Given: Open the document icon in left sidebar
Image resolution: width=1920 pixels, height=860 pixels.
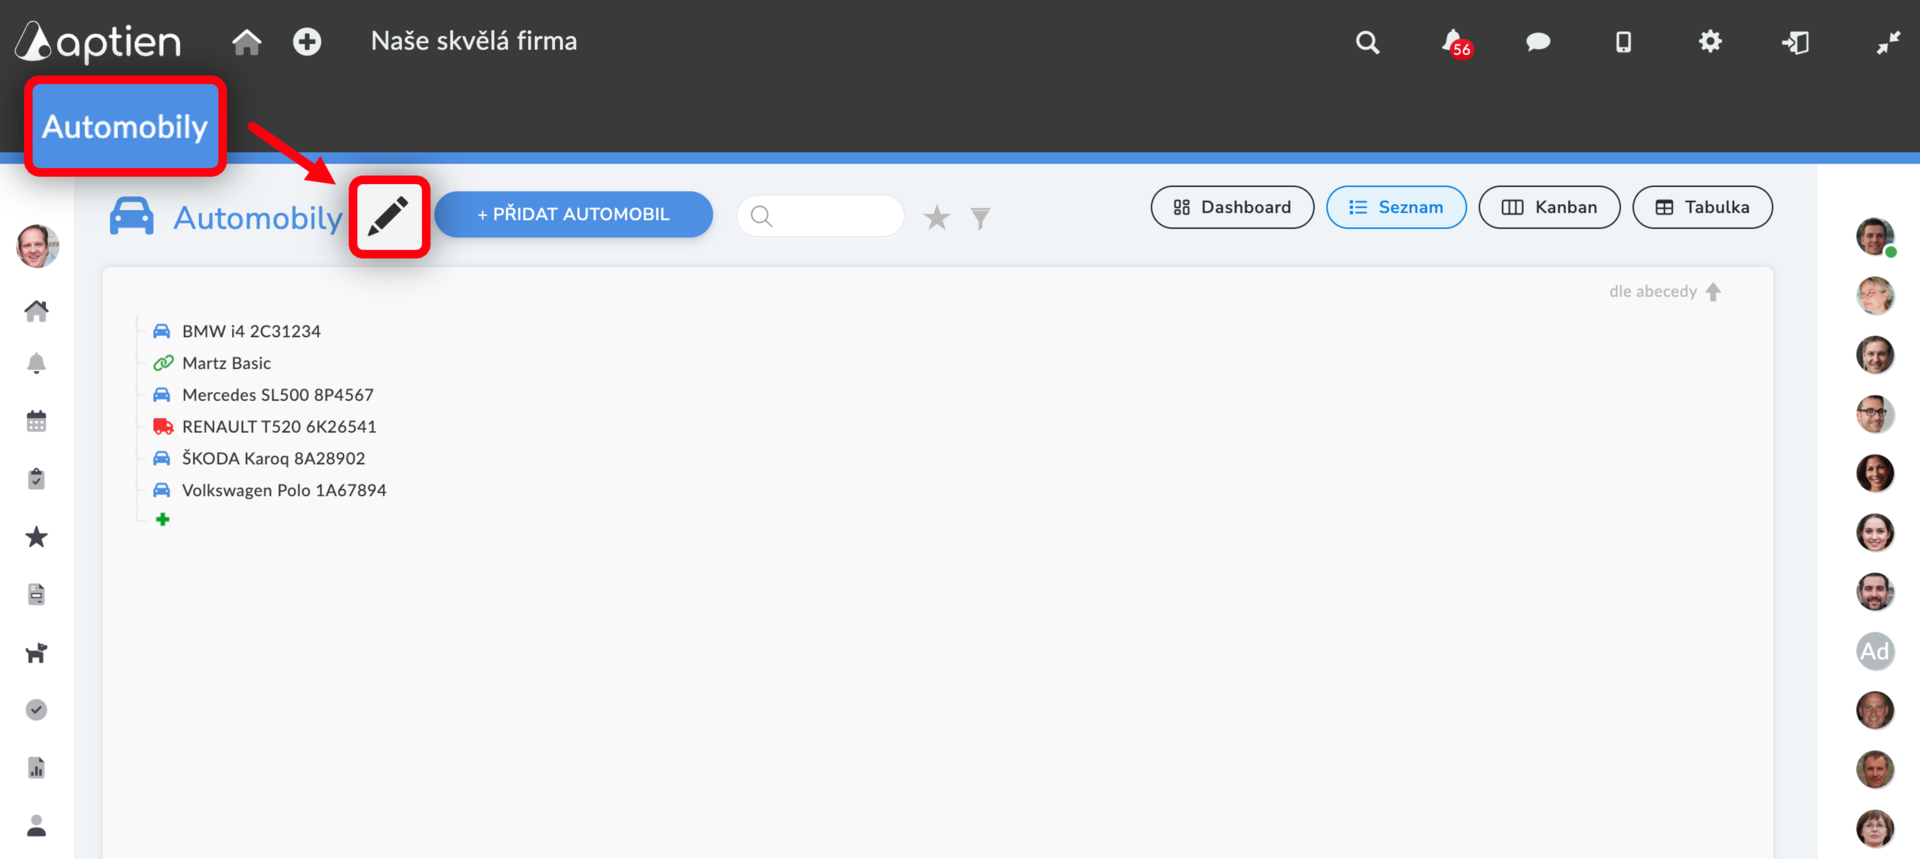Looking at the screenshot, I should click(36, 594).
